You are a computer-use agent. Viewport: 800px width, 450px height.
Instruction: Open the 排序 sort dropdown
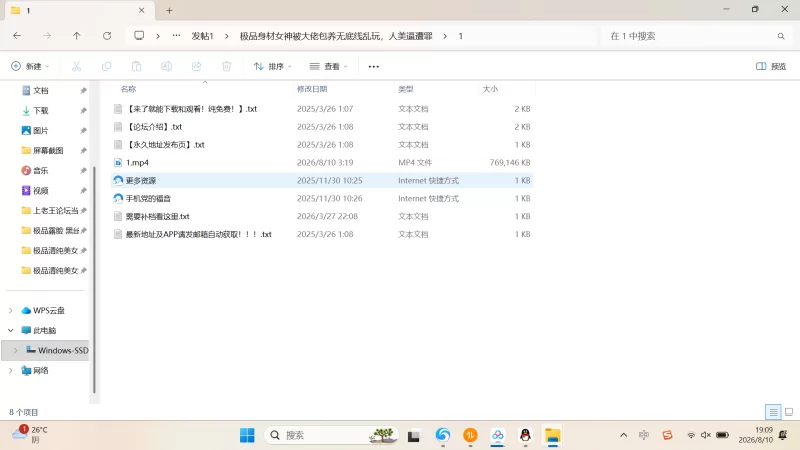coord(272,66)
